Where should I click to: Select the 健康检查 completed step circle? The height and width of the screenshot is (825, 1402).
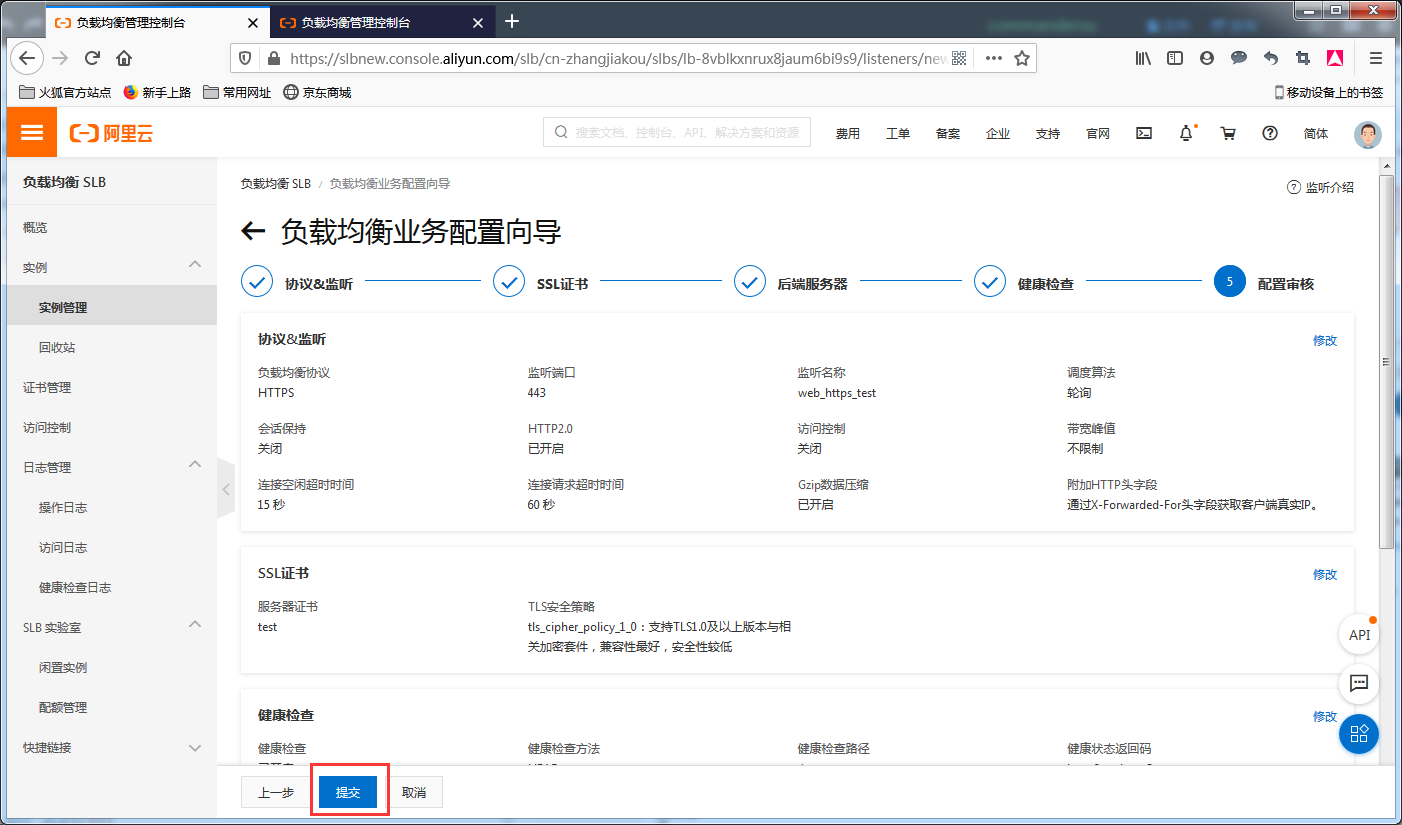pos(989,281)
